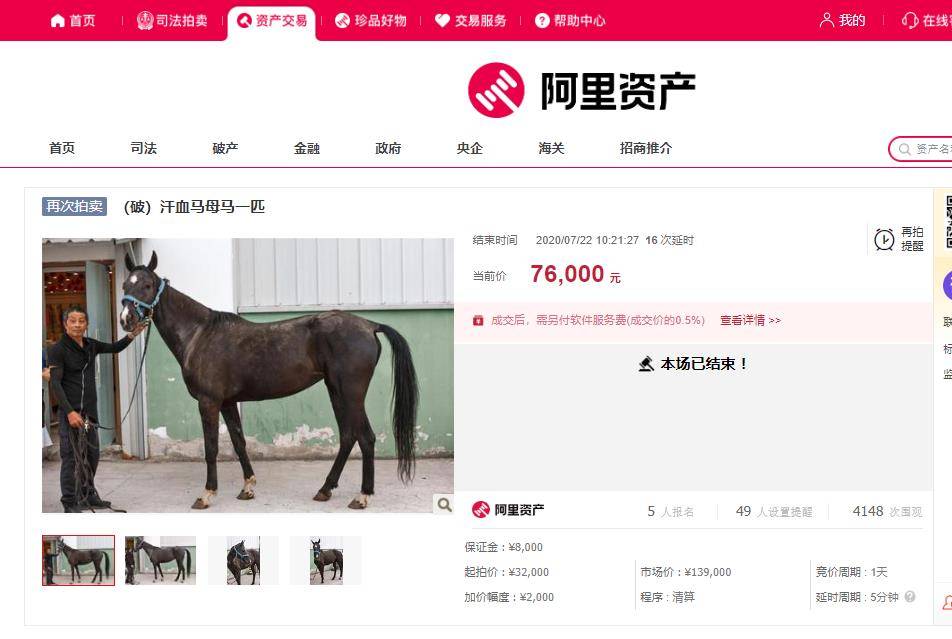Select the fourth horse thumbnail
Viewport: 952px width, 639px height.
[x=326, y=560]
